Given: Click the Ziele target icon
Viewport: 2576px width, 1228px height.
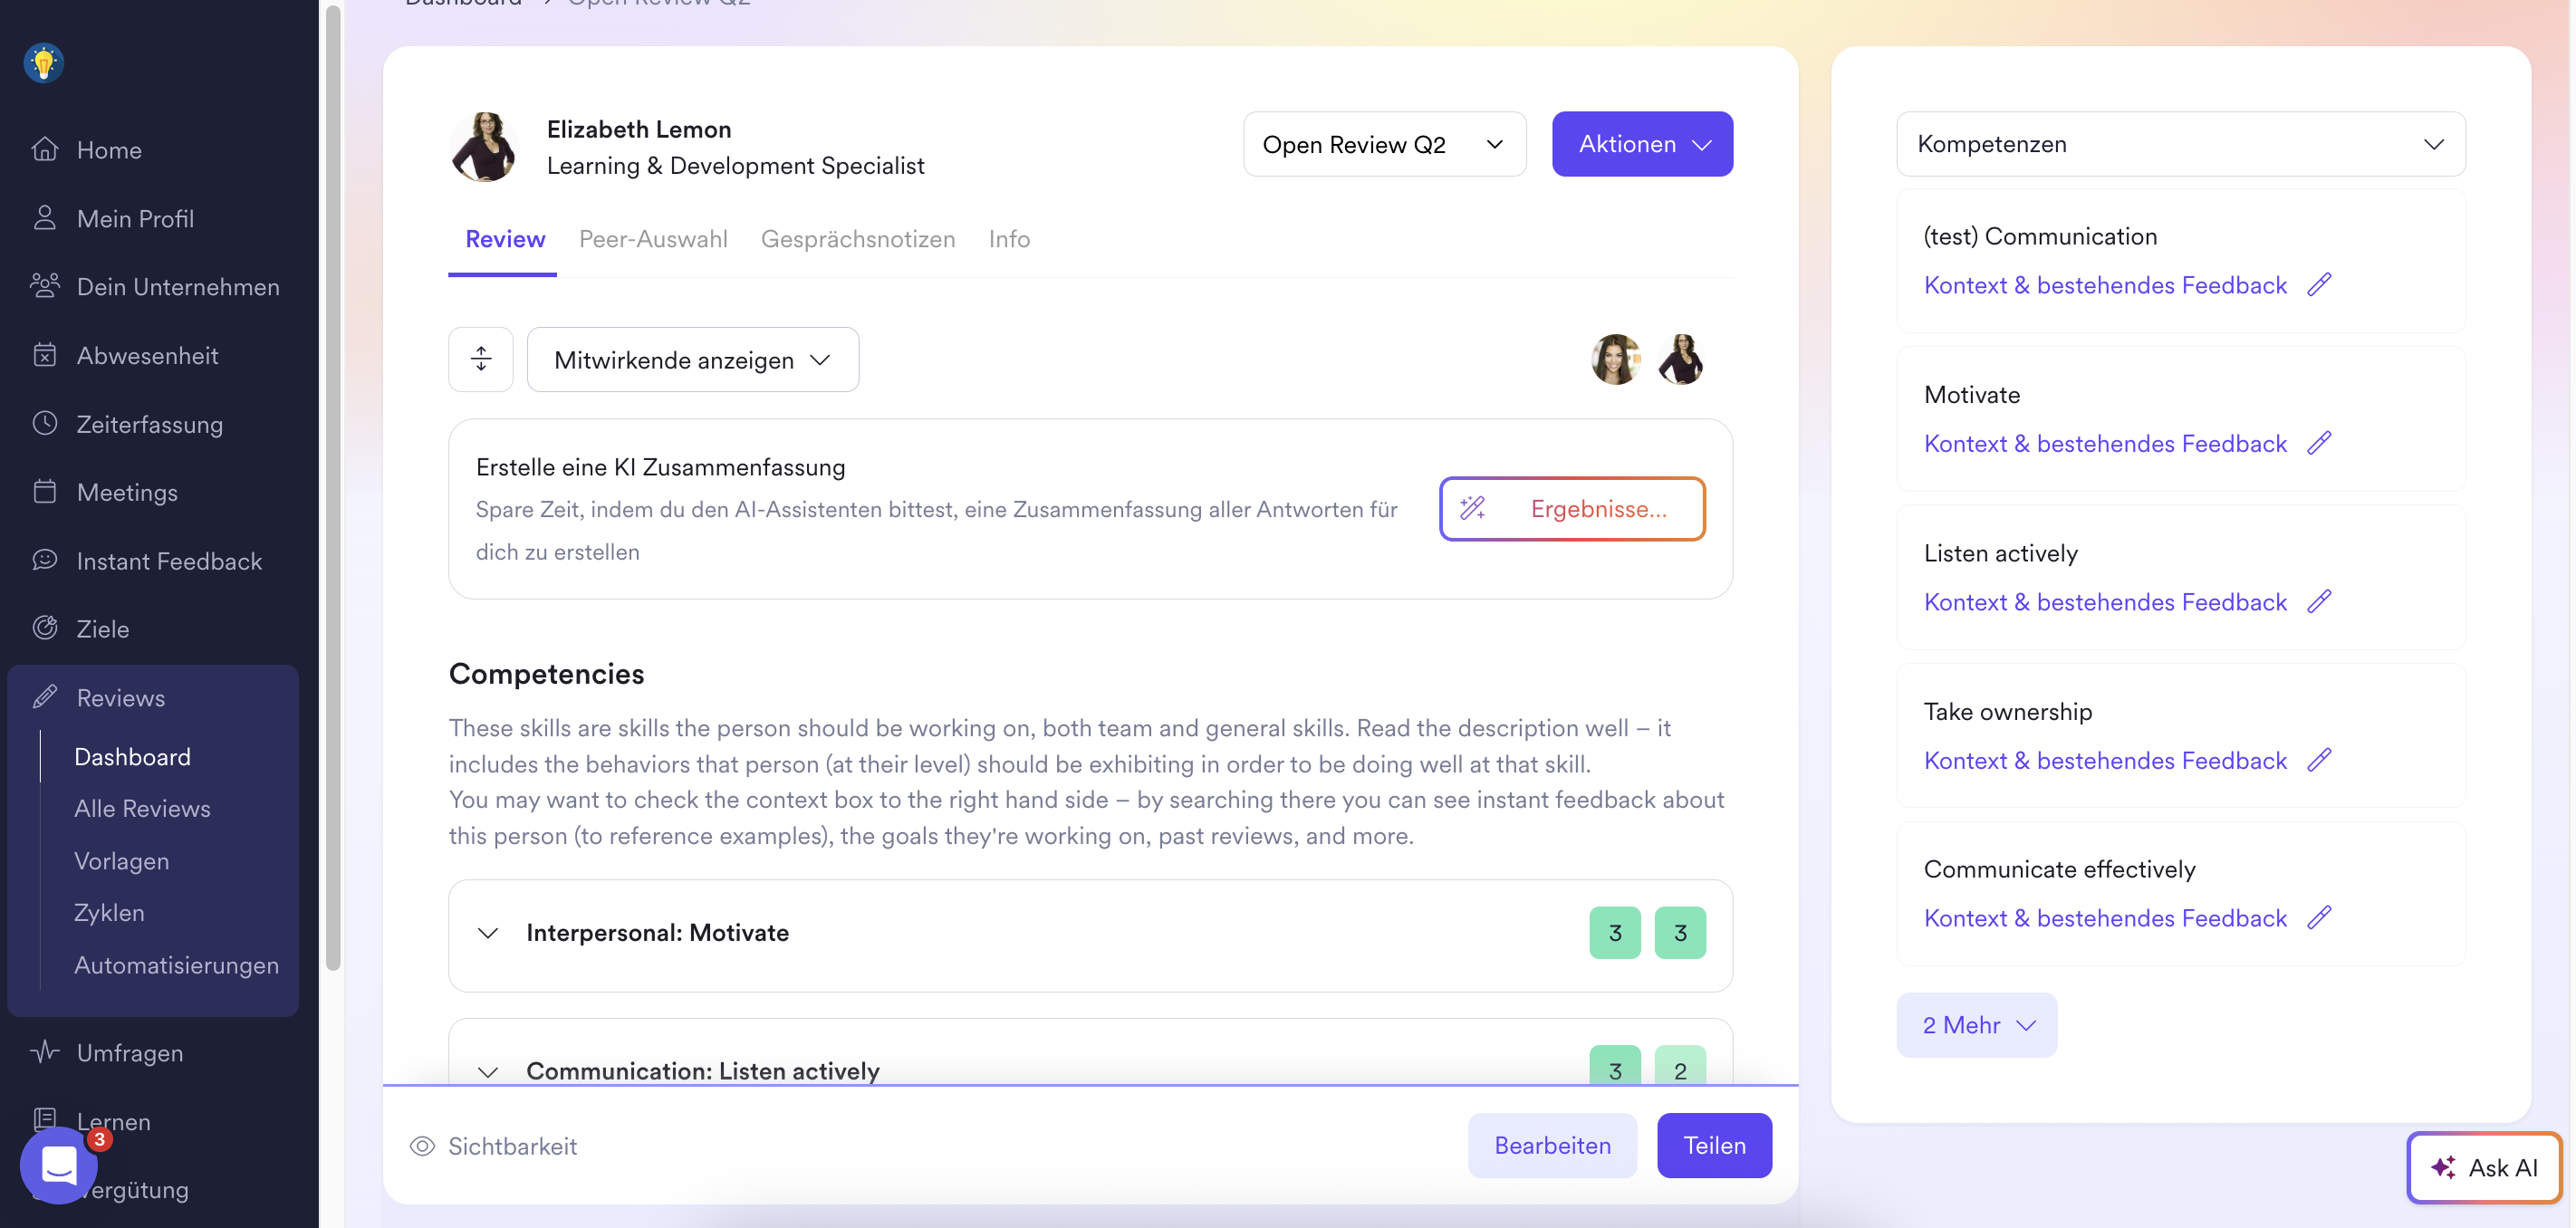Looking at the screenshot, I should tap(44, 628).
